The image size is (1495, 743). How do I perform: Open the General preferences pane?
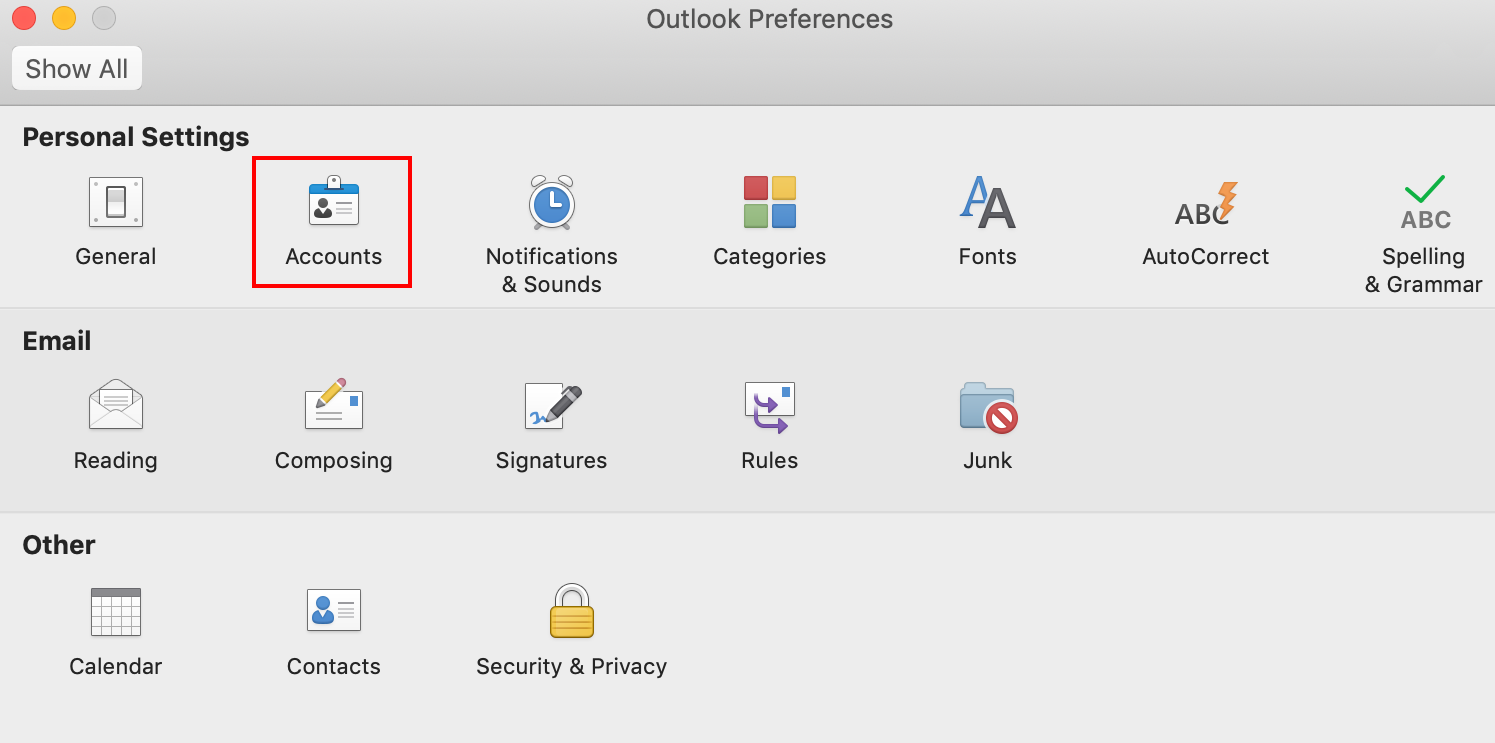(116, 203)
